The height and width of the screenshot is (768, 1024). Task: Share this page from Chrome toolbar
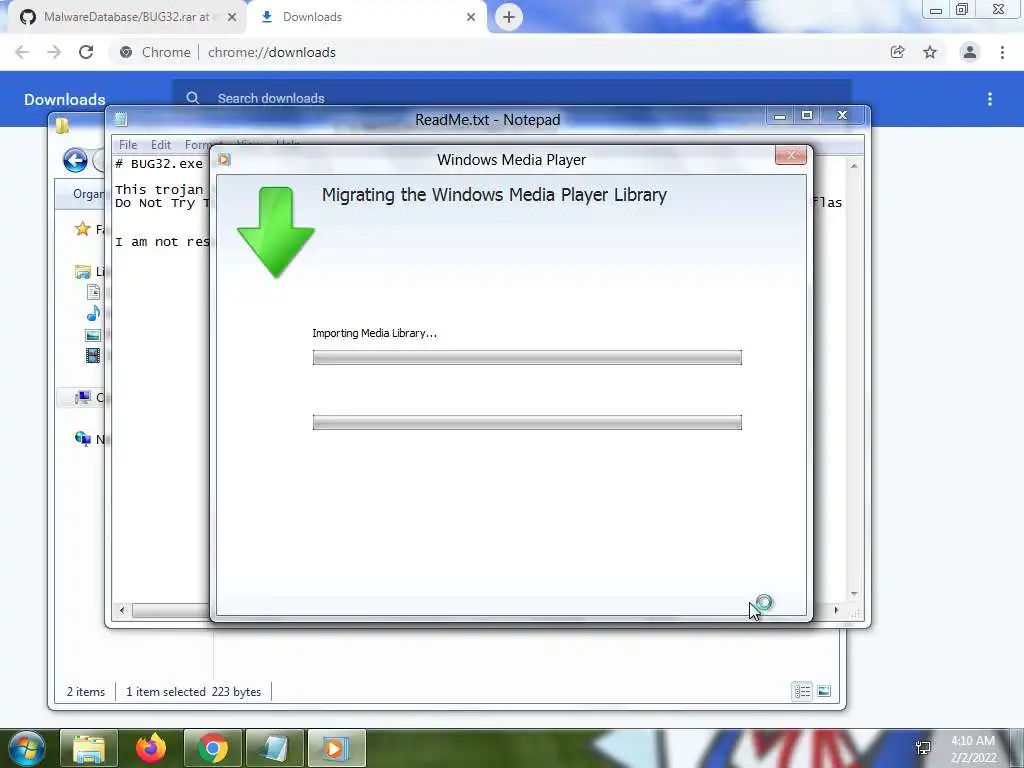[x=898, y=52]
